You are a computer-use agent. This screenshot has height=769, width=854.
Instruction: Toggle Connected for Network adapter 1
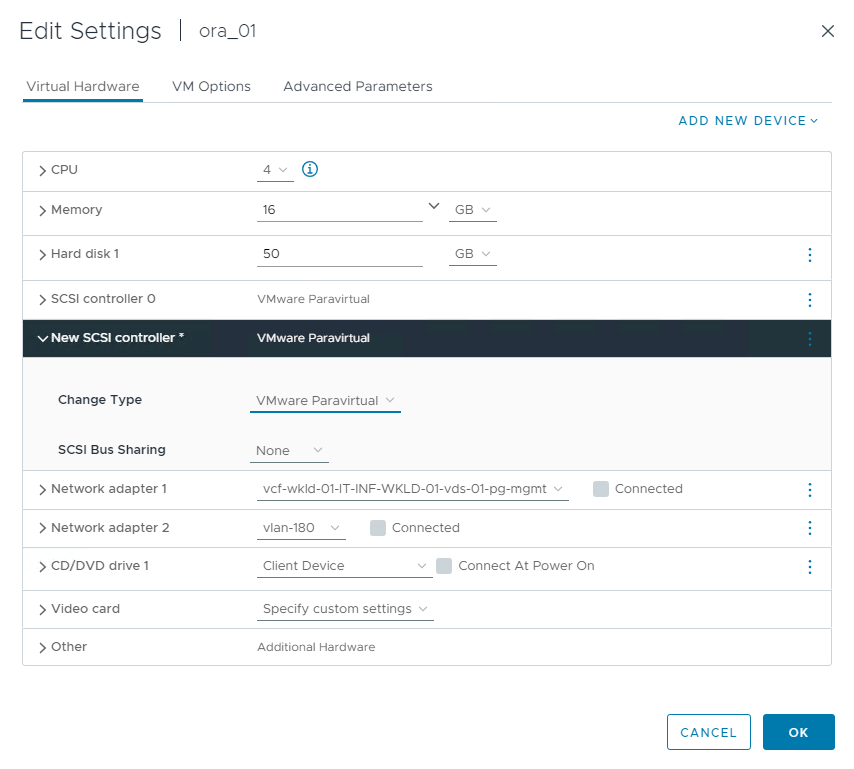point(601,489)
